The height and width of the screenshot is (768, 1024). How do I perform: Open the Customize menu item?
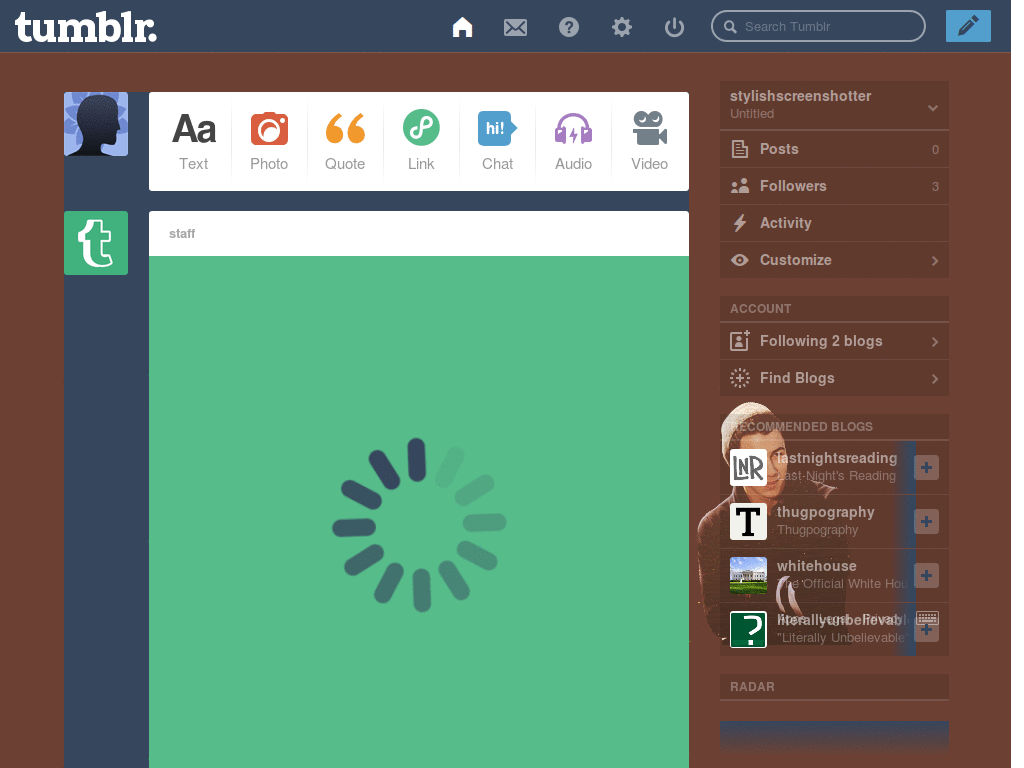[x=835, y=260]
